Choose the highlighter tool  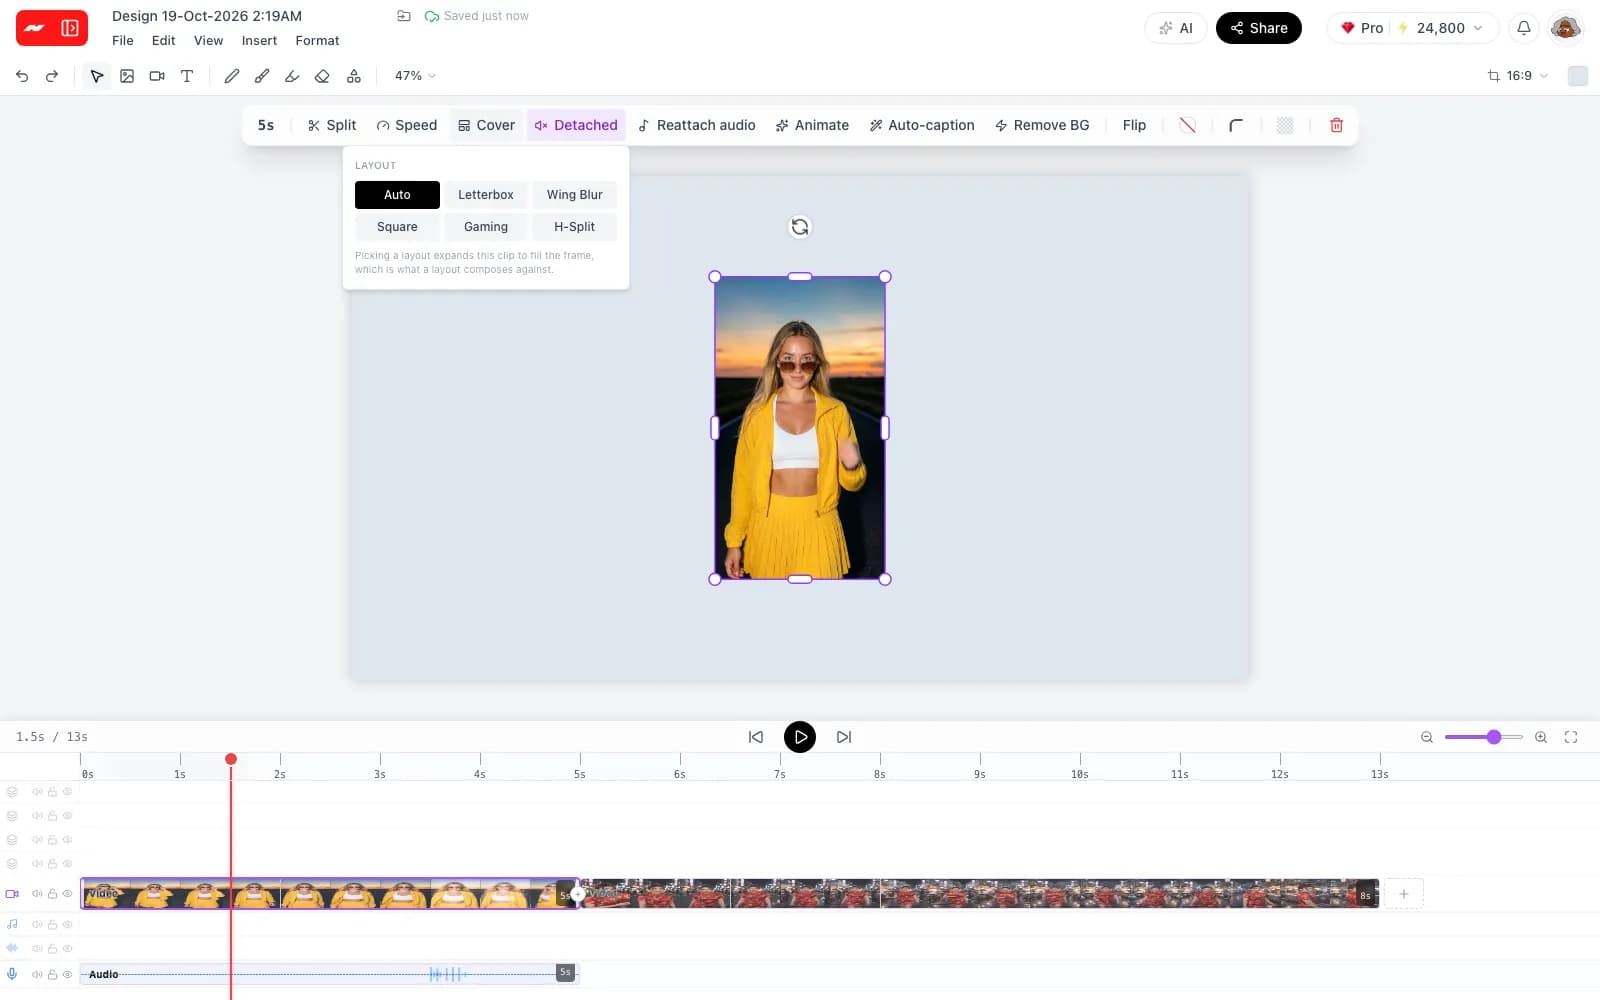(292, 76)
